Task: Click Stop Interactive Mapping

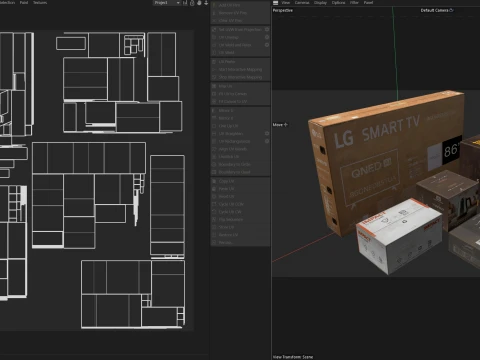Action: pyautogui.click(x=240, y=77)
